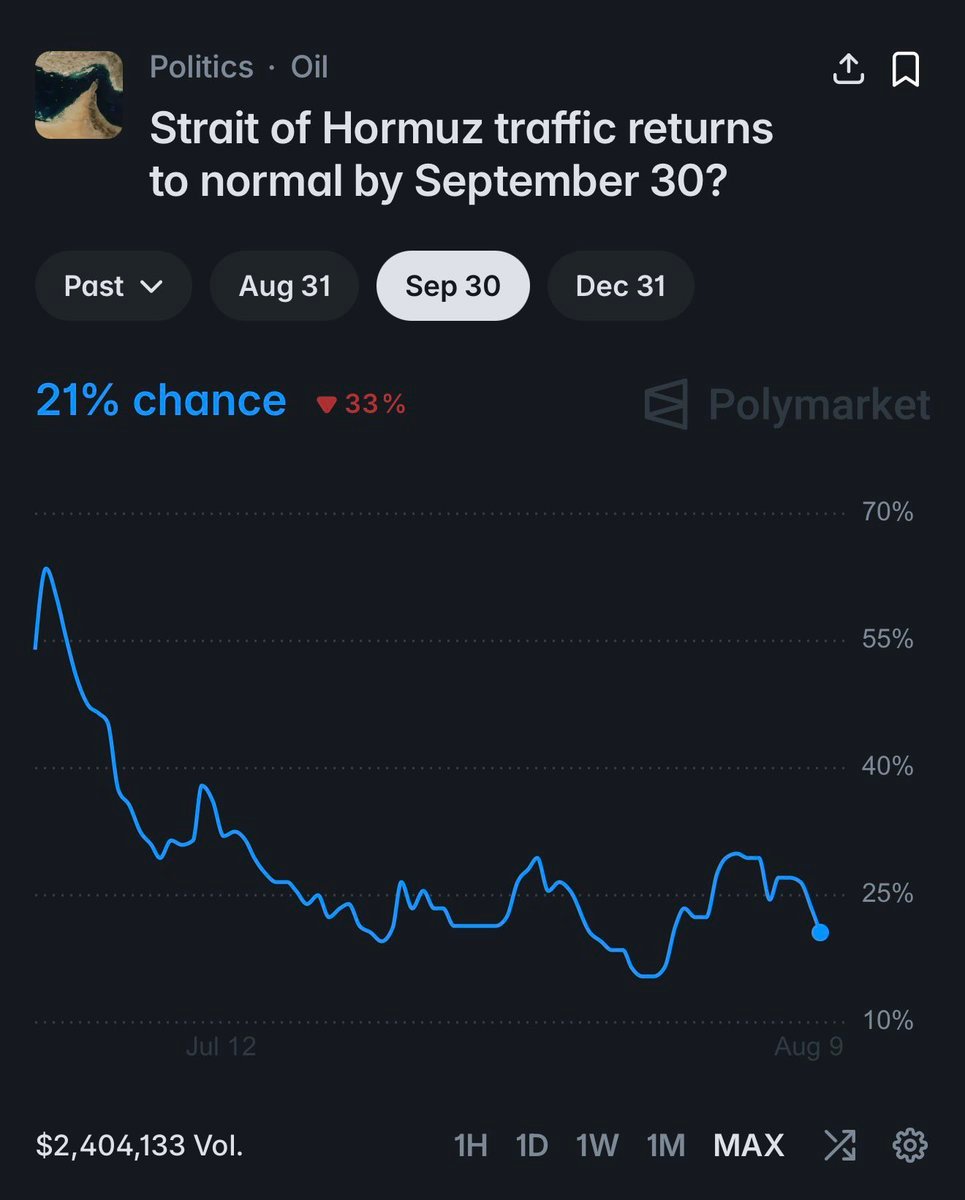The height and width of the screenshot is (1200, 965).
Task: Bookmark this market with the bookmark icon
Action: point(906,69)
